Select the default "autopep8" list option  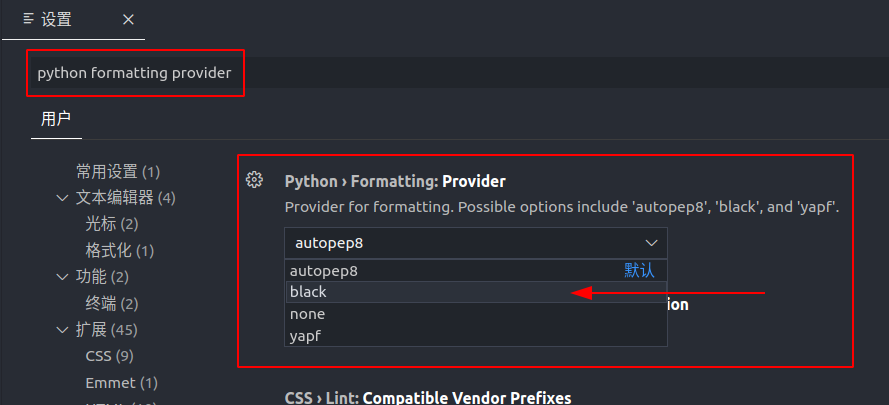coord(323,270)
